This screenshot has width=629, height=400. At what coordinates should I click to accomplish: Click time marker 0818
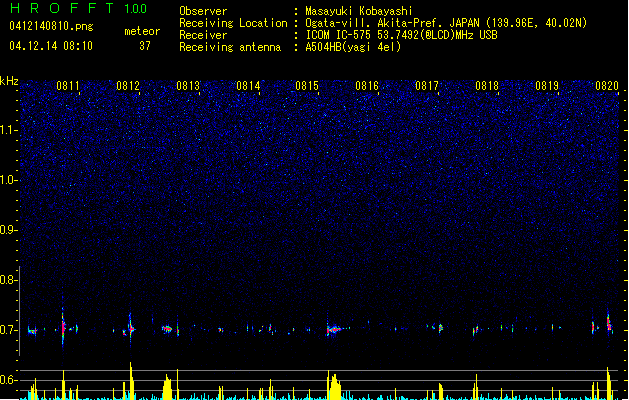[x=487, y=86]
